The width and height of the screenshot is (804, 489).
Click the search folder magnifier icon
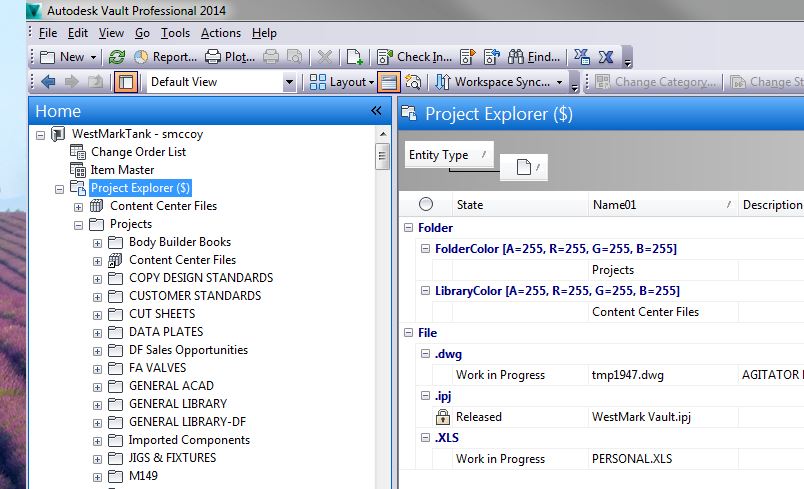(413, 82)
